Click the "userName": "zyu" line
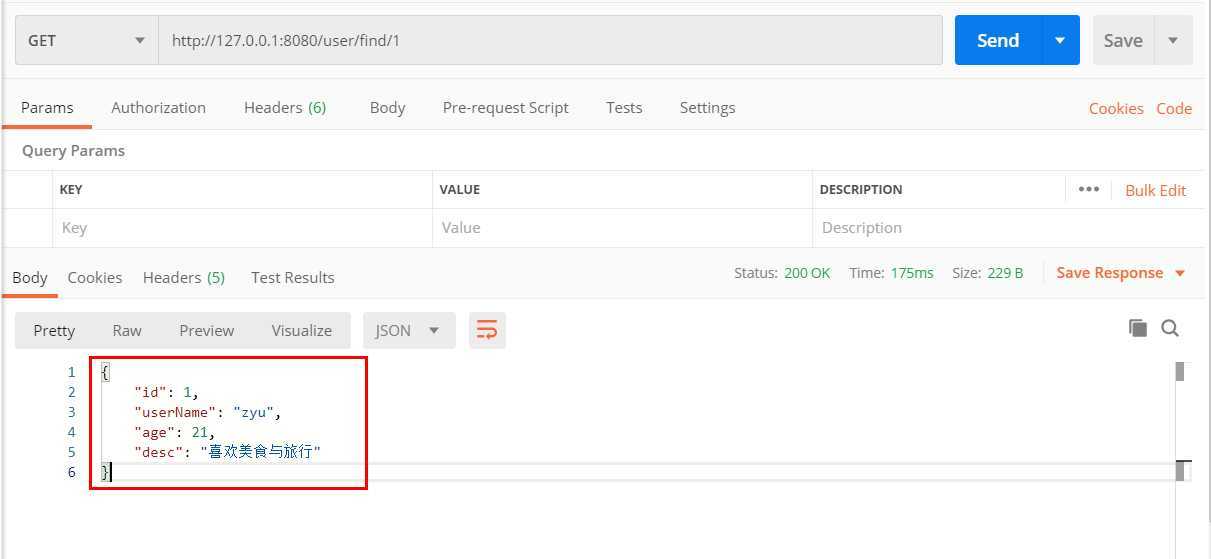 point(209,412)
